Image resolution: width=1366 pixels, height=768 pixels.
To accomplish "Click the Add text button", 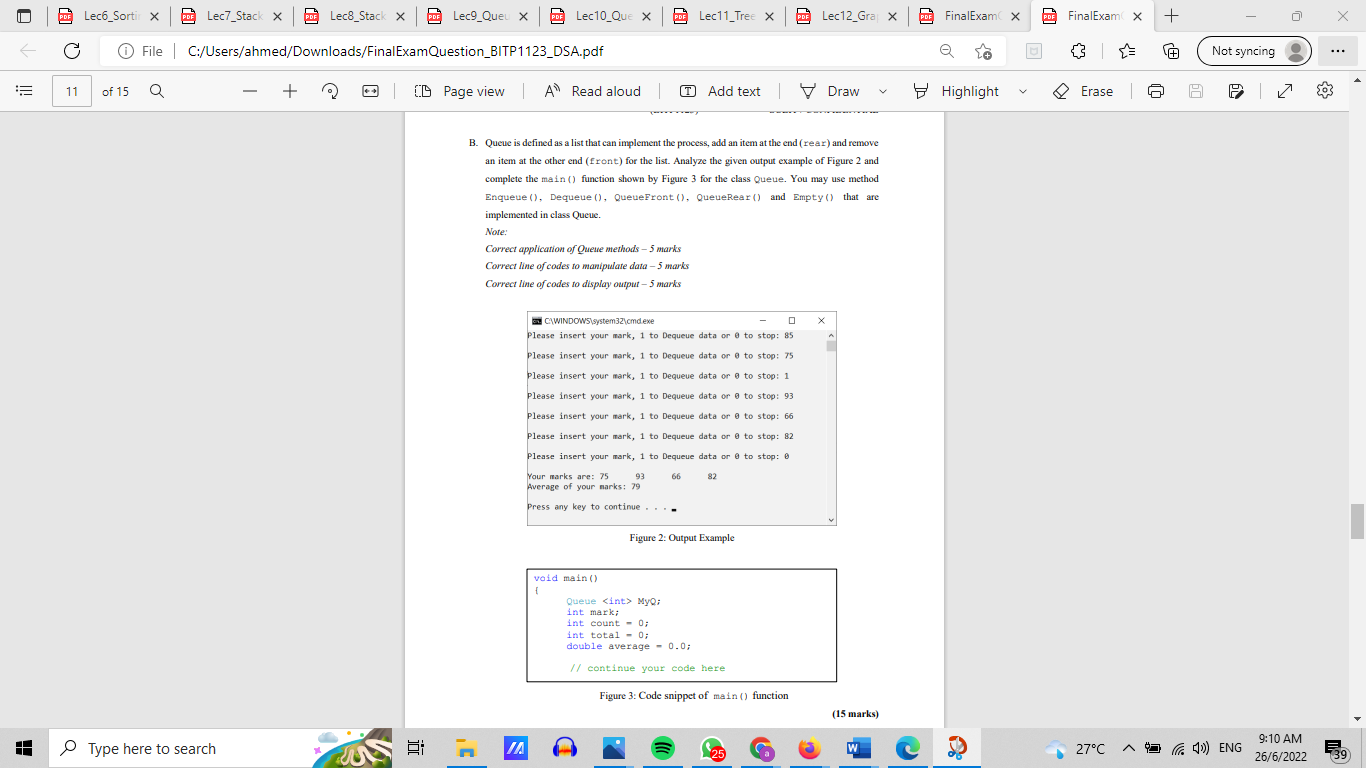I will (x=721, y=90).
